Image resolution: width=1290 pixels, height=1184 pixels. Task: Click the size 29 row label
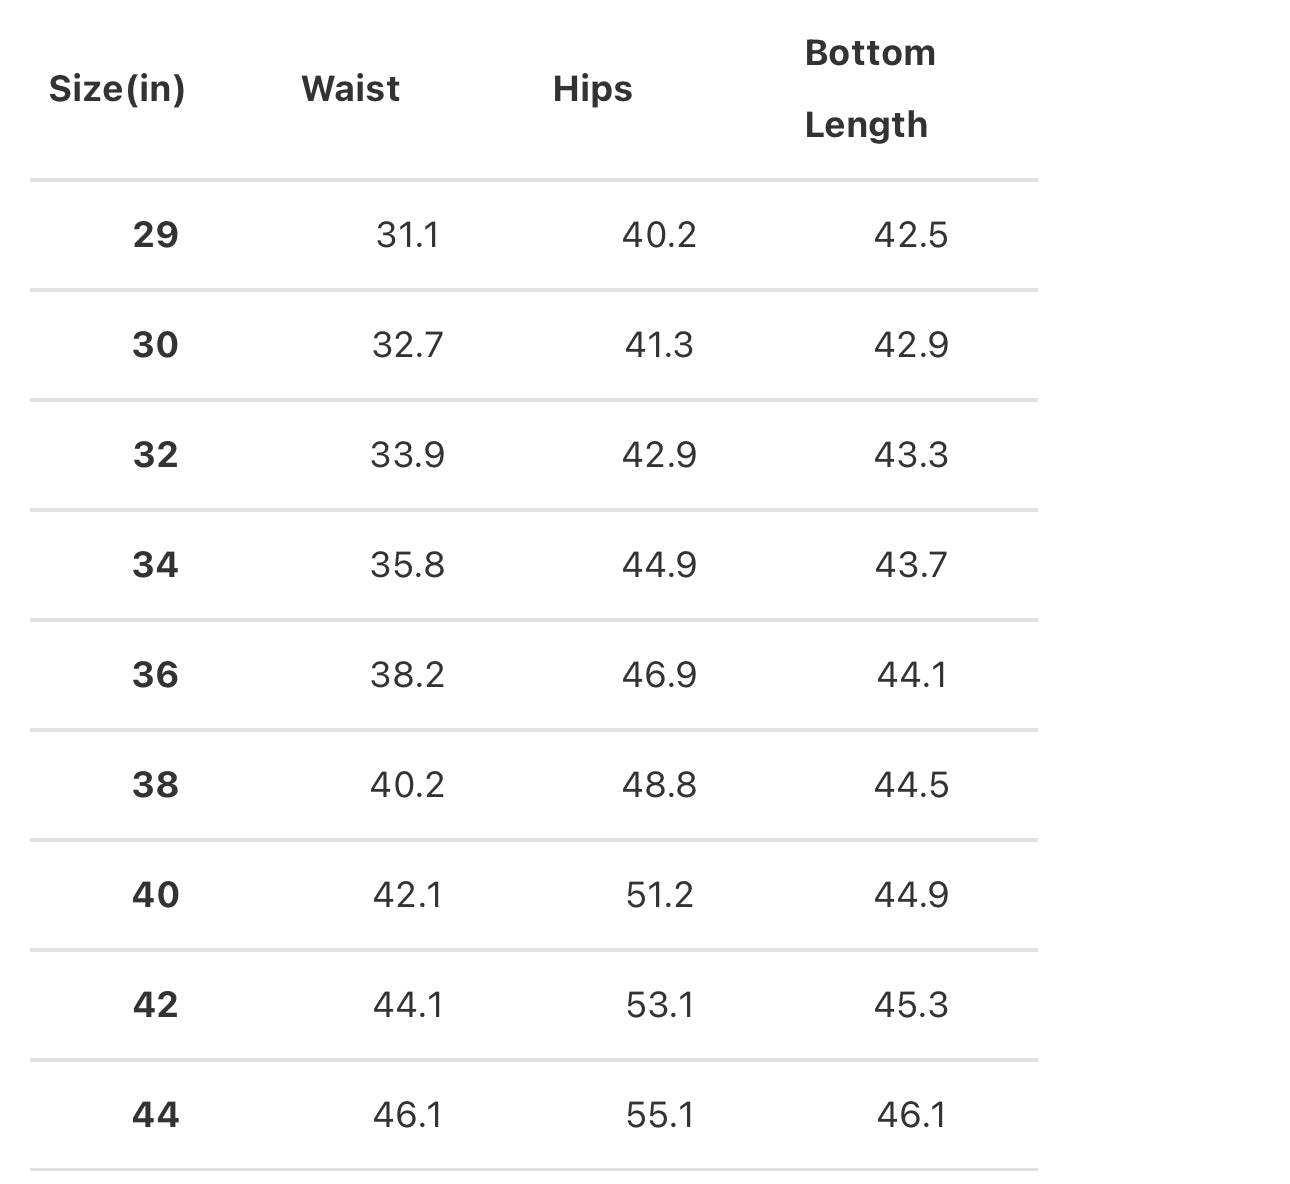(x=155, y=235)
